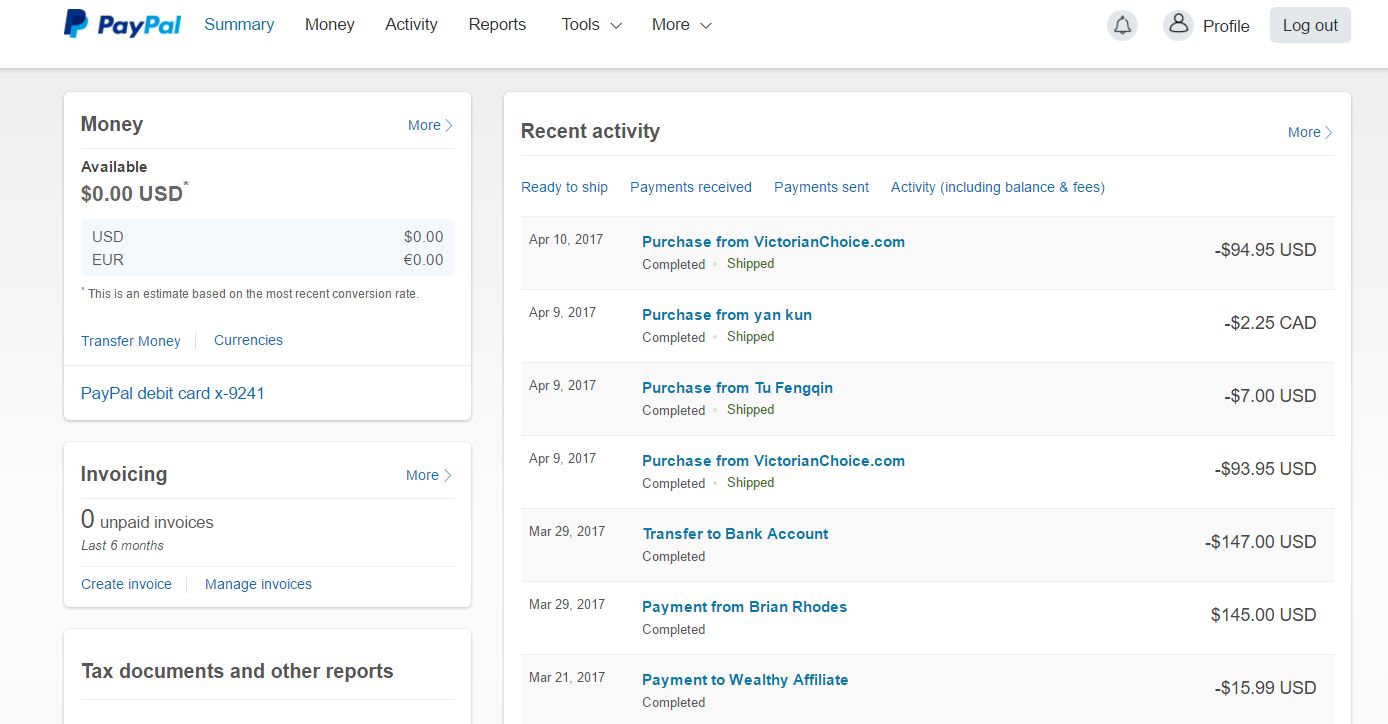The height and width of the screenshot is (724, 1388).
Task: Click the Mar 21, 2017 date
Action: pos(567,677)
